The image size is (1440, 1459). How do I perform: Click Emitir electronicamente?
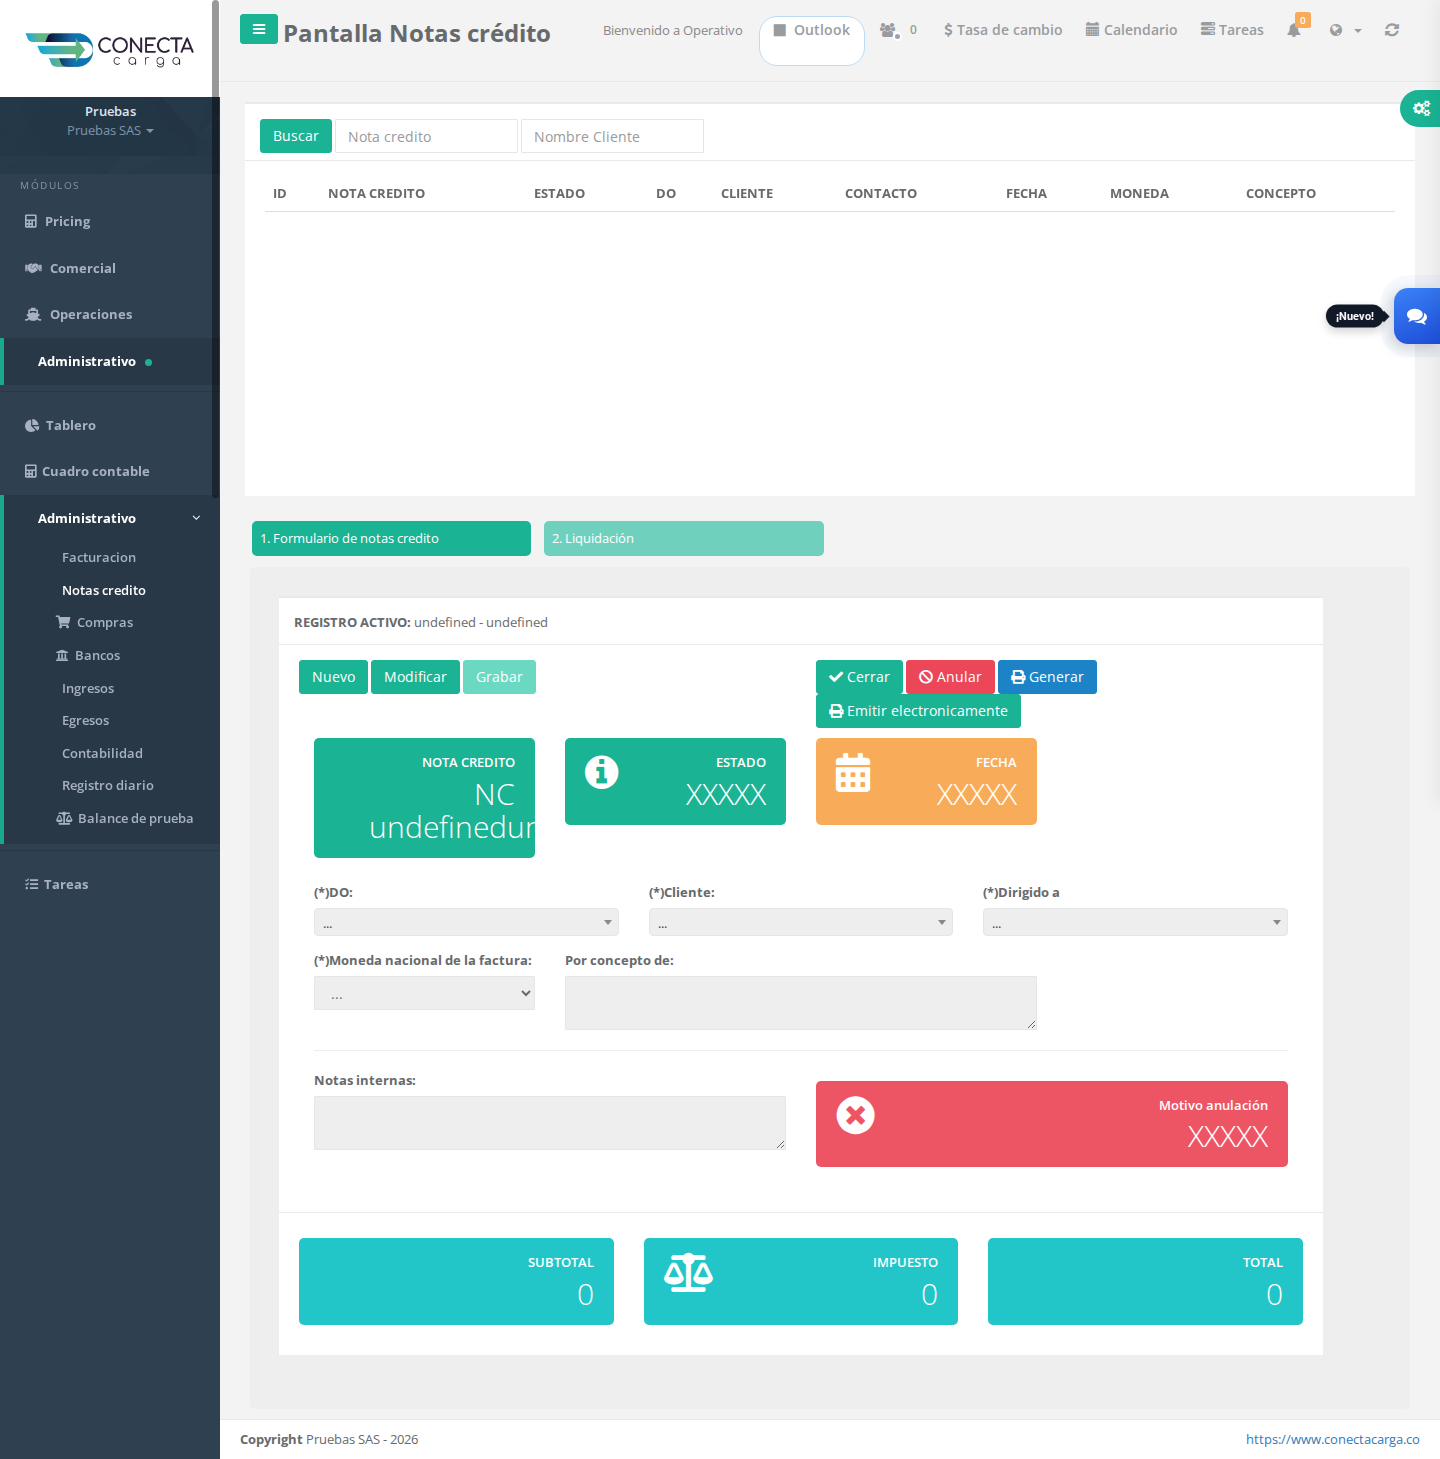click(918, 711)
